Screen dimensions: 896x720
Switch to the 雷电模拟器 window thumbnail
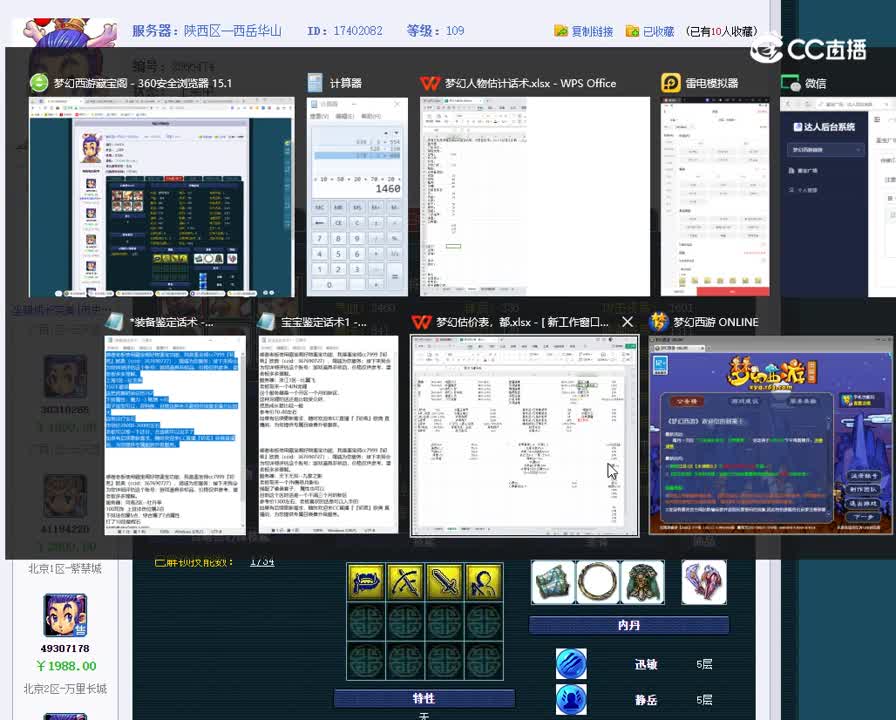click(715, 197)
